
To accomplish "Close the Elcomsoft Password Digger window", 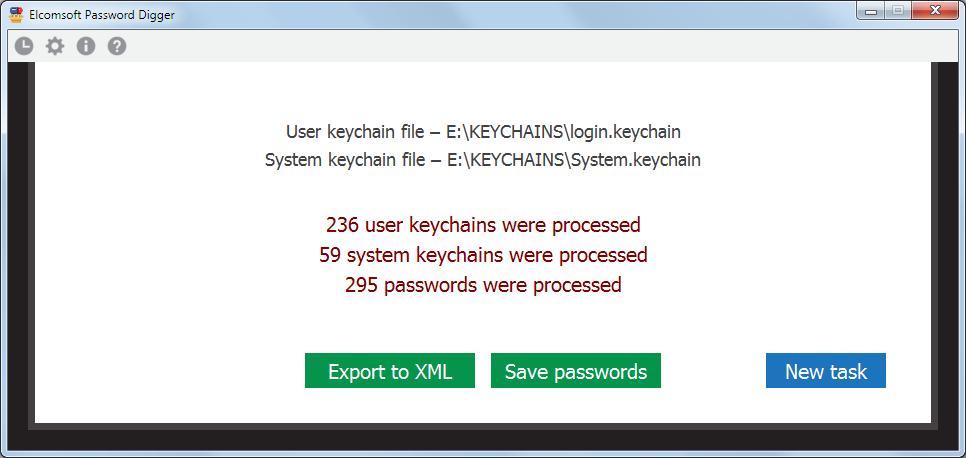I will 934,11.
